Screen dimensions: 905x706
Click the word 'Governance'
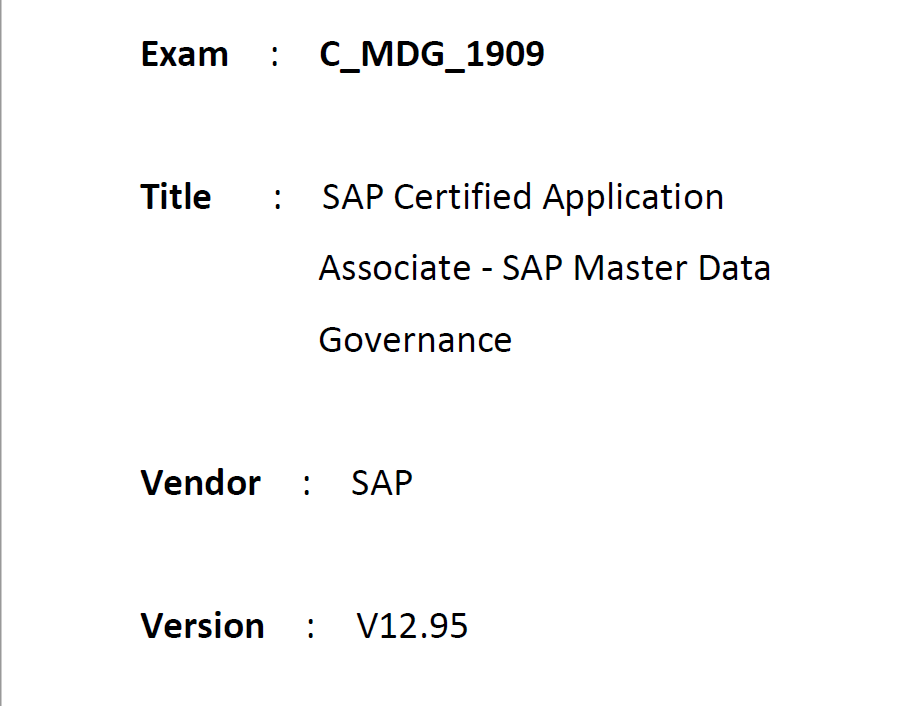(416, 340)
